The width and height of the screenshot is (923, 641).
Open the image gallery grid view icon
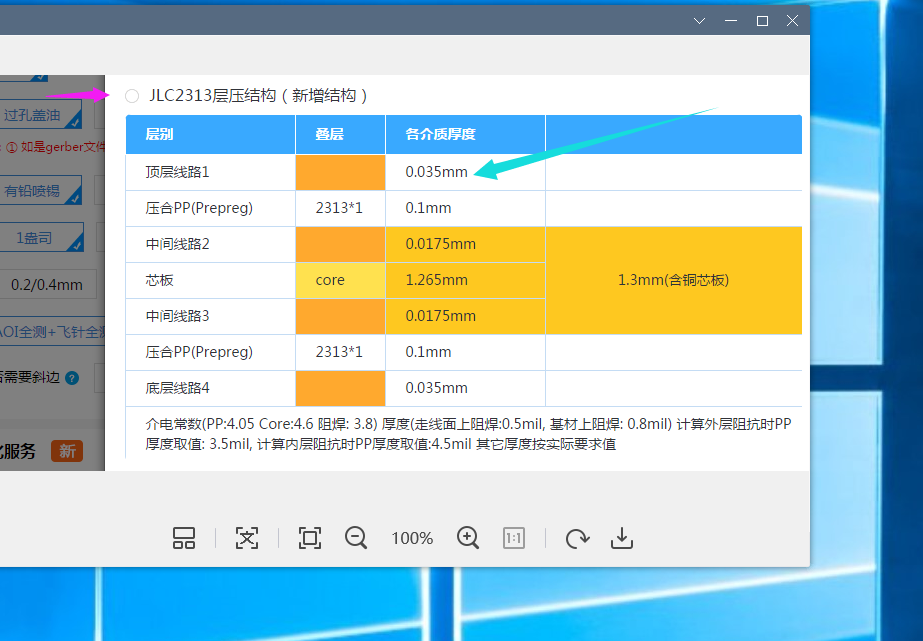[184, 537]
